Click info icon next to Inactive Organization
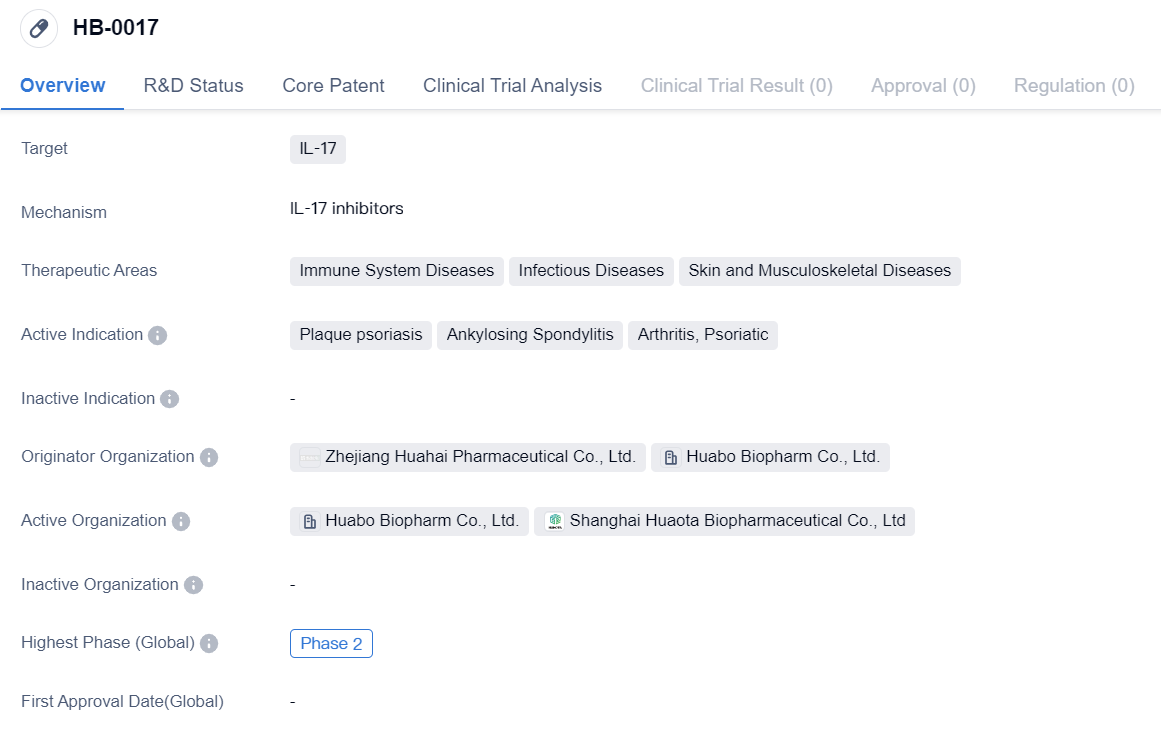 click(x=193, y=585)
